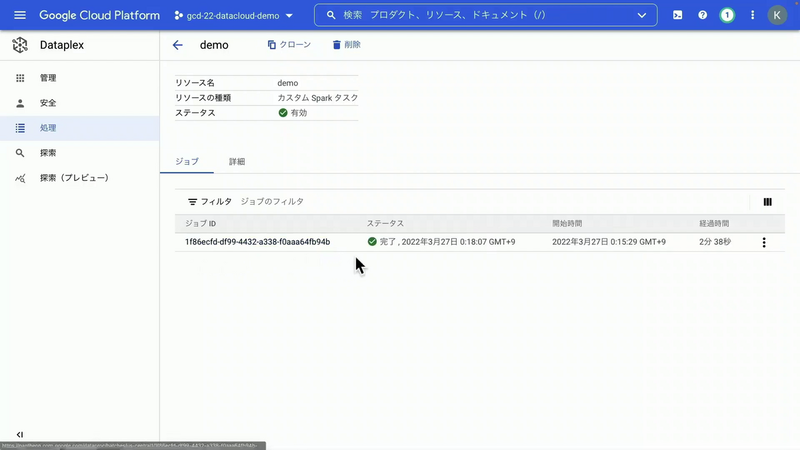Click the クローン button
This screenshot has height=450, width=800.
coord(289,45)
